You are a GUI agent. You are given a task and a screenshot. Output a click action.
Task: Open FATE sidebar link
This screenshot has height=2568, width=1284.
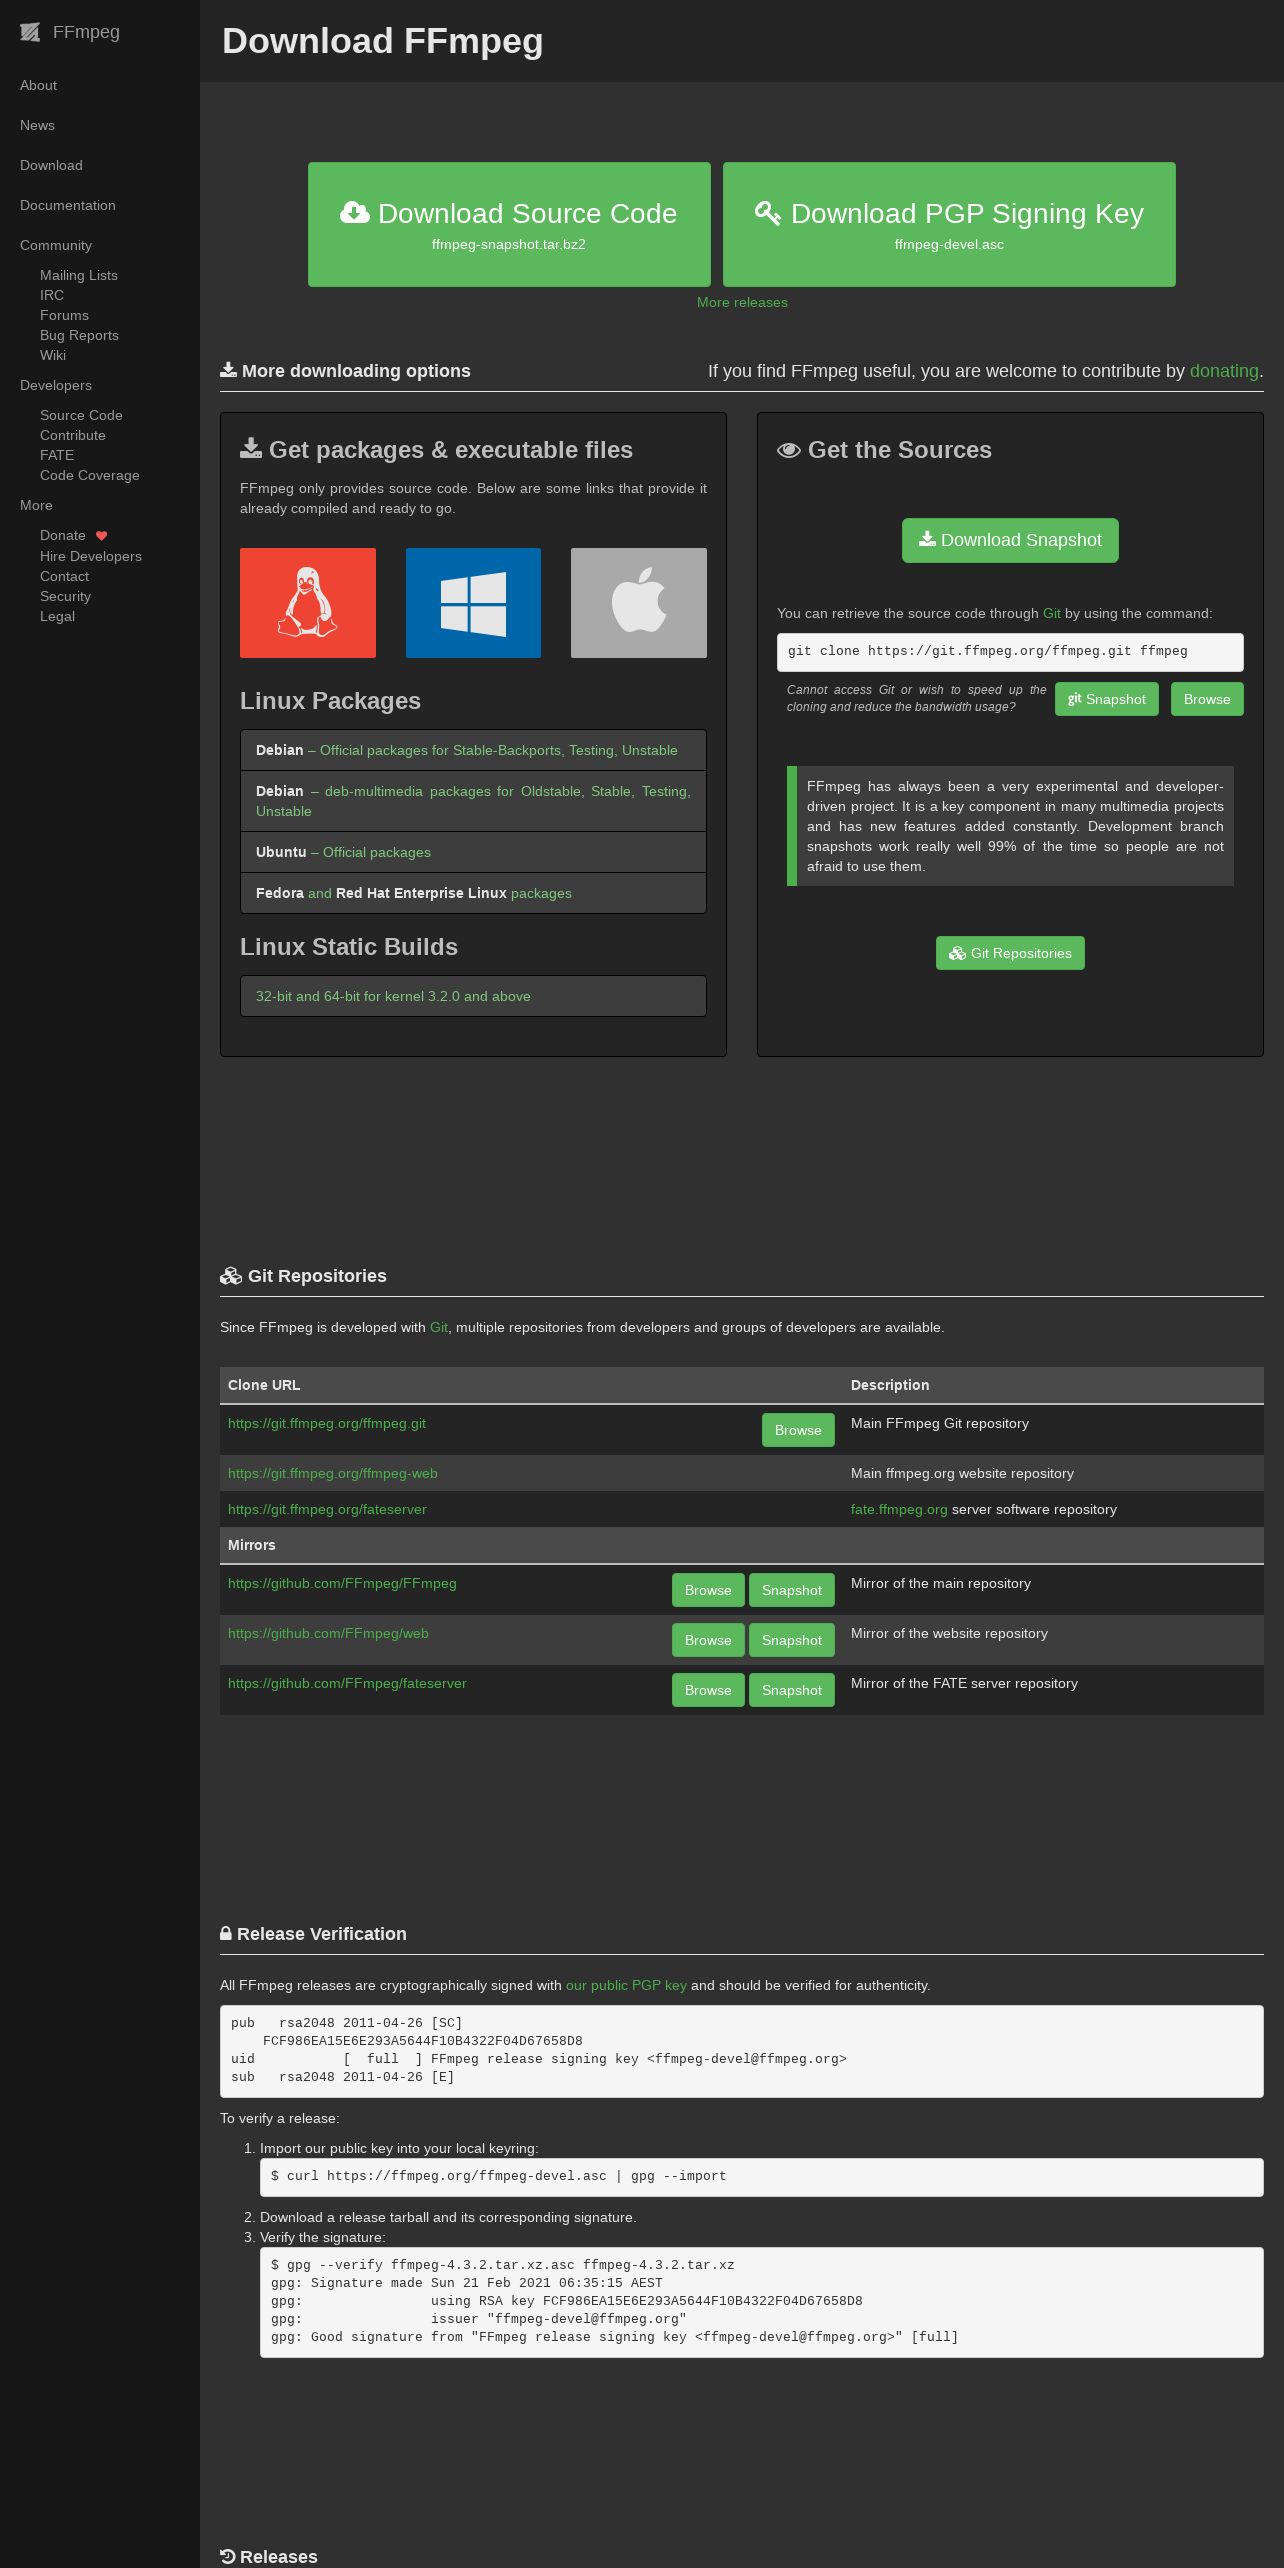57,455
